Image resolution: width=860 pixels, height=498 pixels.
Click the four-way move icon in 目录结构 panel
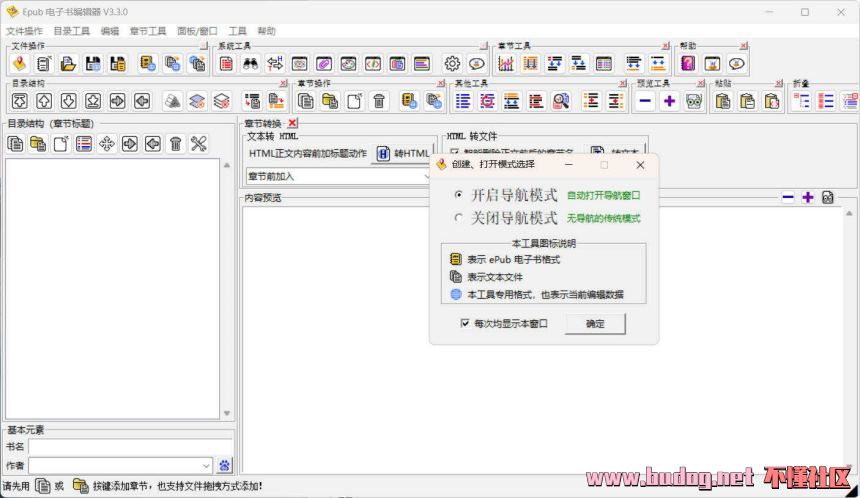click(106, 144)
